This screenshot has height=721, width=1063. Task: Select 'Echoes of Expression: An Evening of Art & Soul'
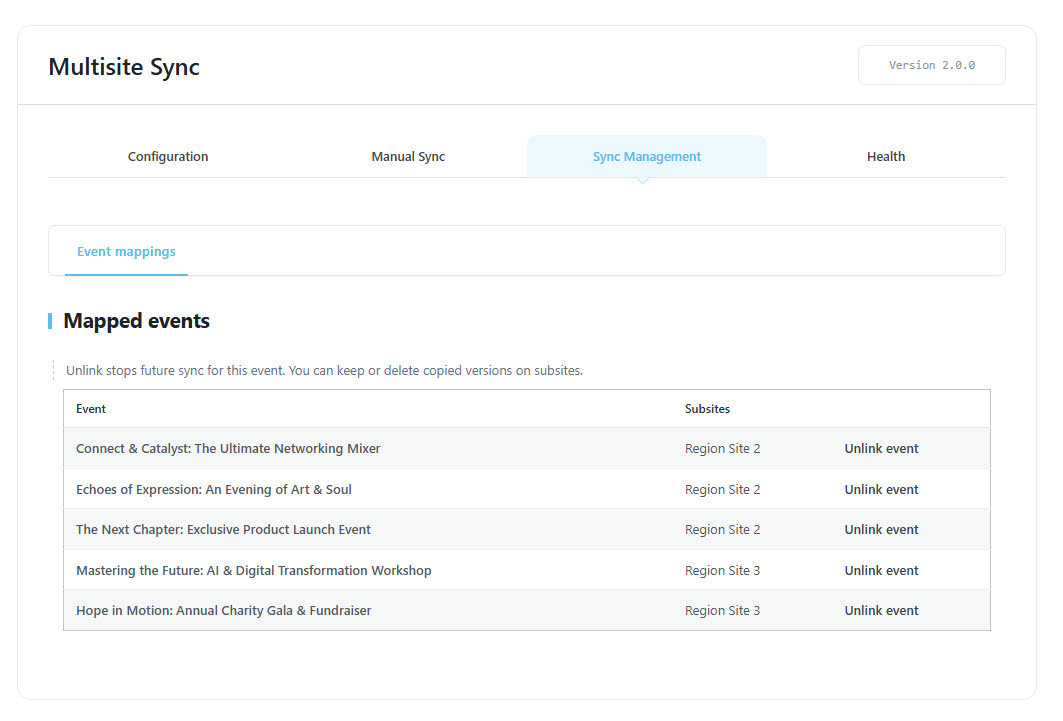tap(214, 489)
